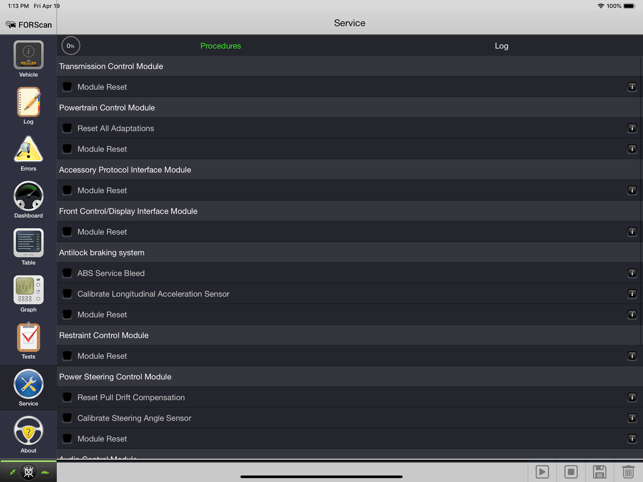Switch to the Log tab
This screenshot has height=482, width=643.
point(501,46)
